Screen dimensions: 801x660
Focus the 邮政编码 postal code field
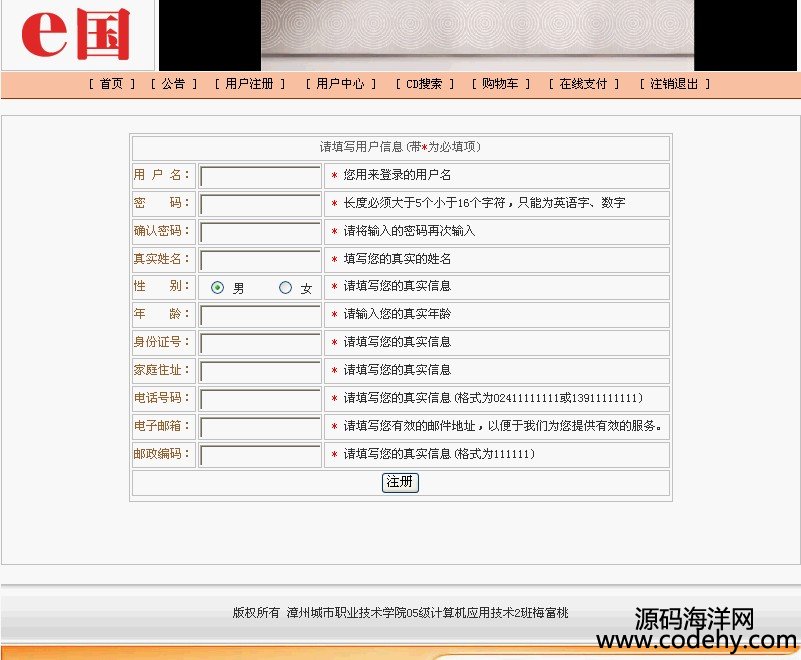tap(261, 455)
